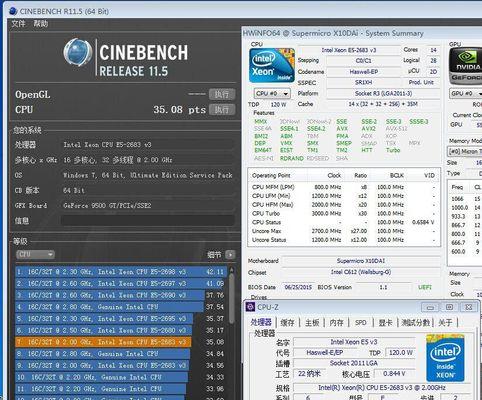Open the Micron memory module dropdown
This screenshot has height=400, width=482.
[464, 151]
